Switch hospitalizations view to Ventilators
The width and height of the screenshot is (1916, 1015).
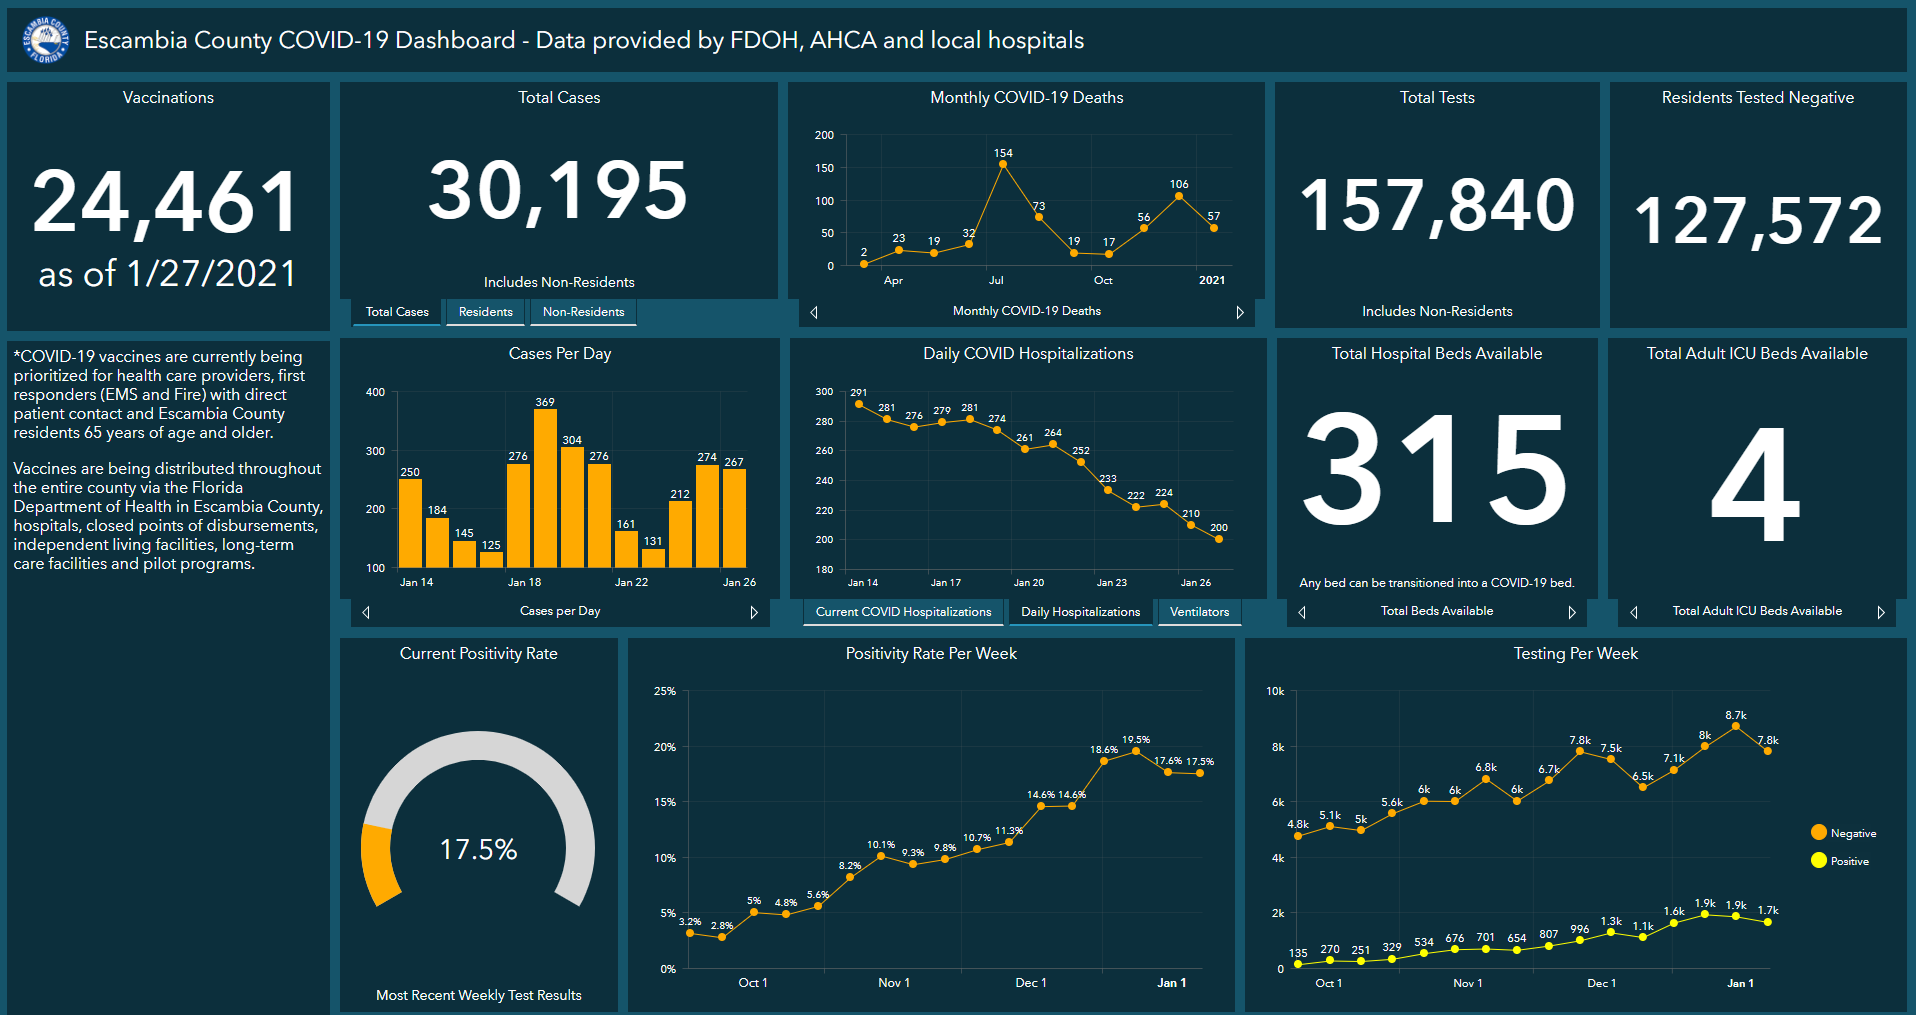point(1199,611)
